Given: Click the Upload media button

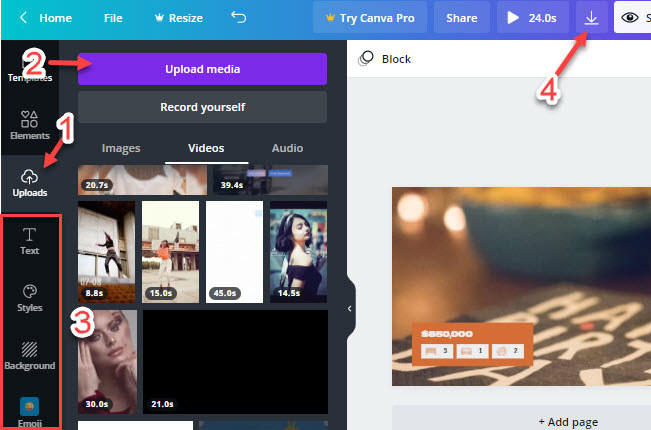Looking at the screenshot, I should point(203,69).
